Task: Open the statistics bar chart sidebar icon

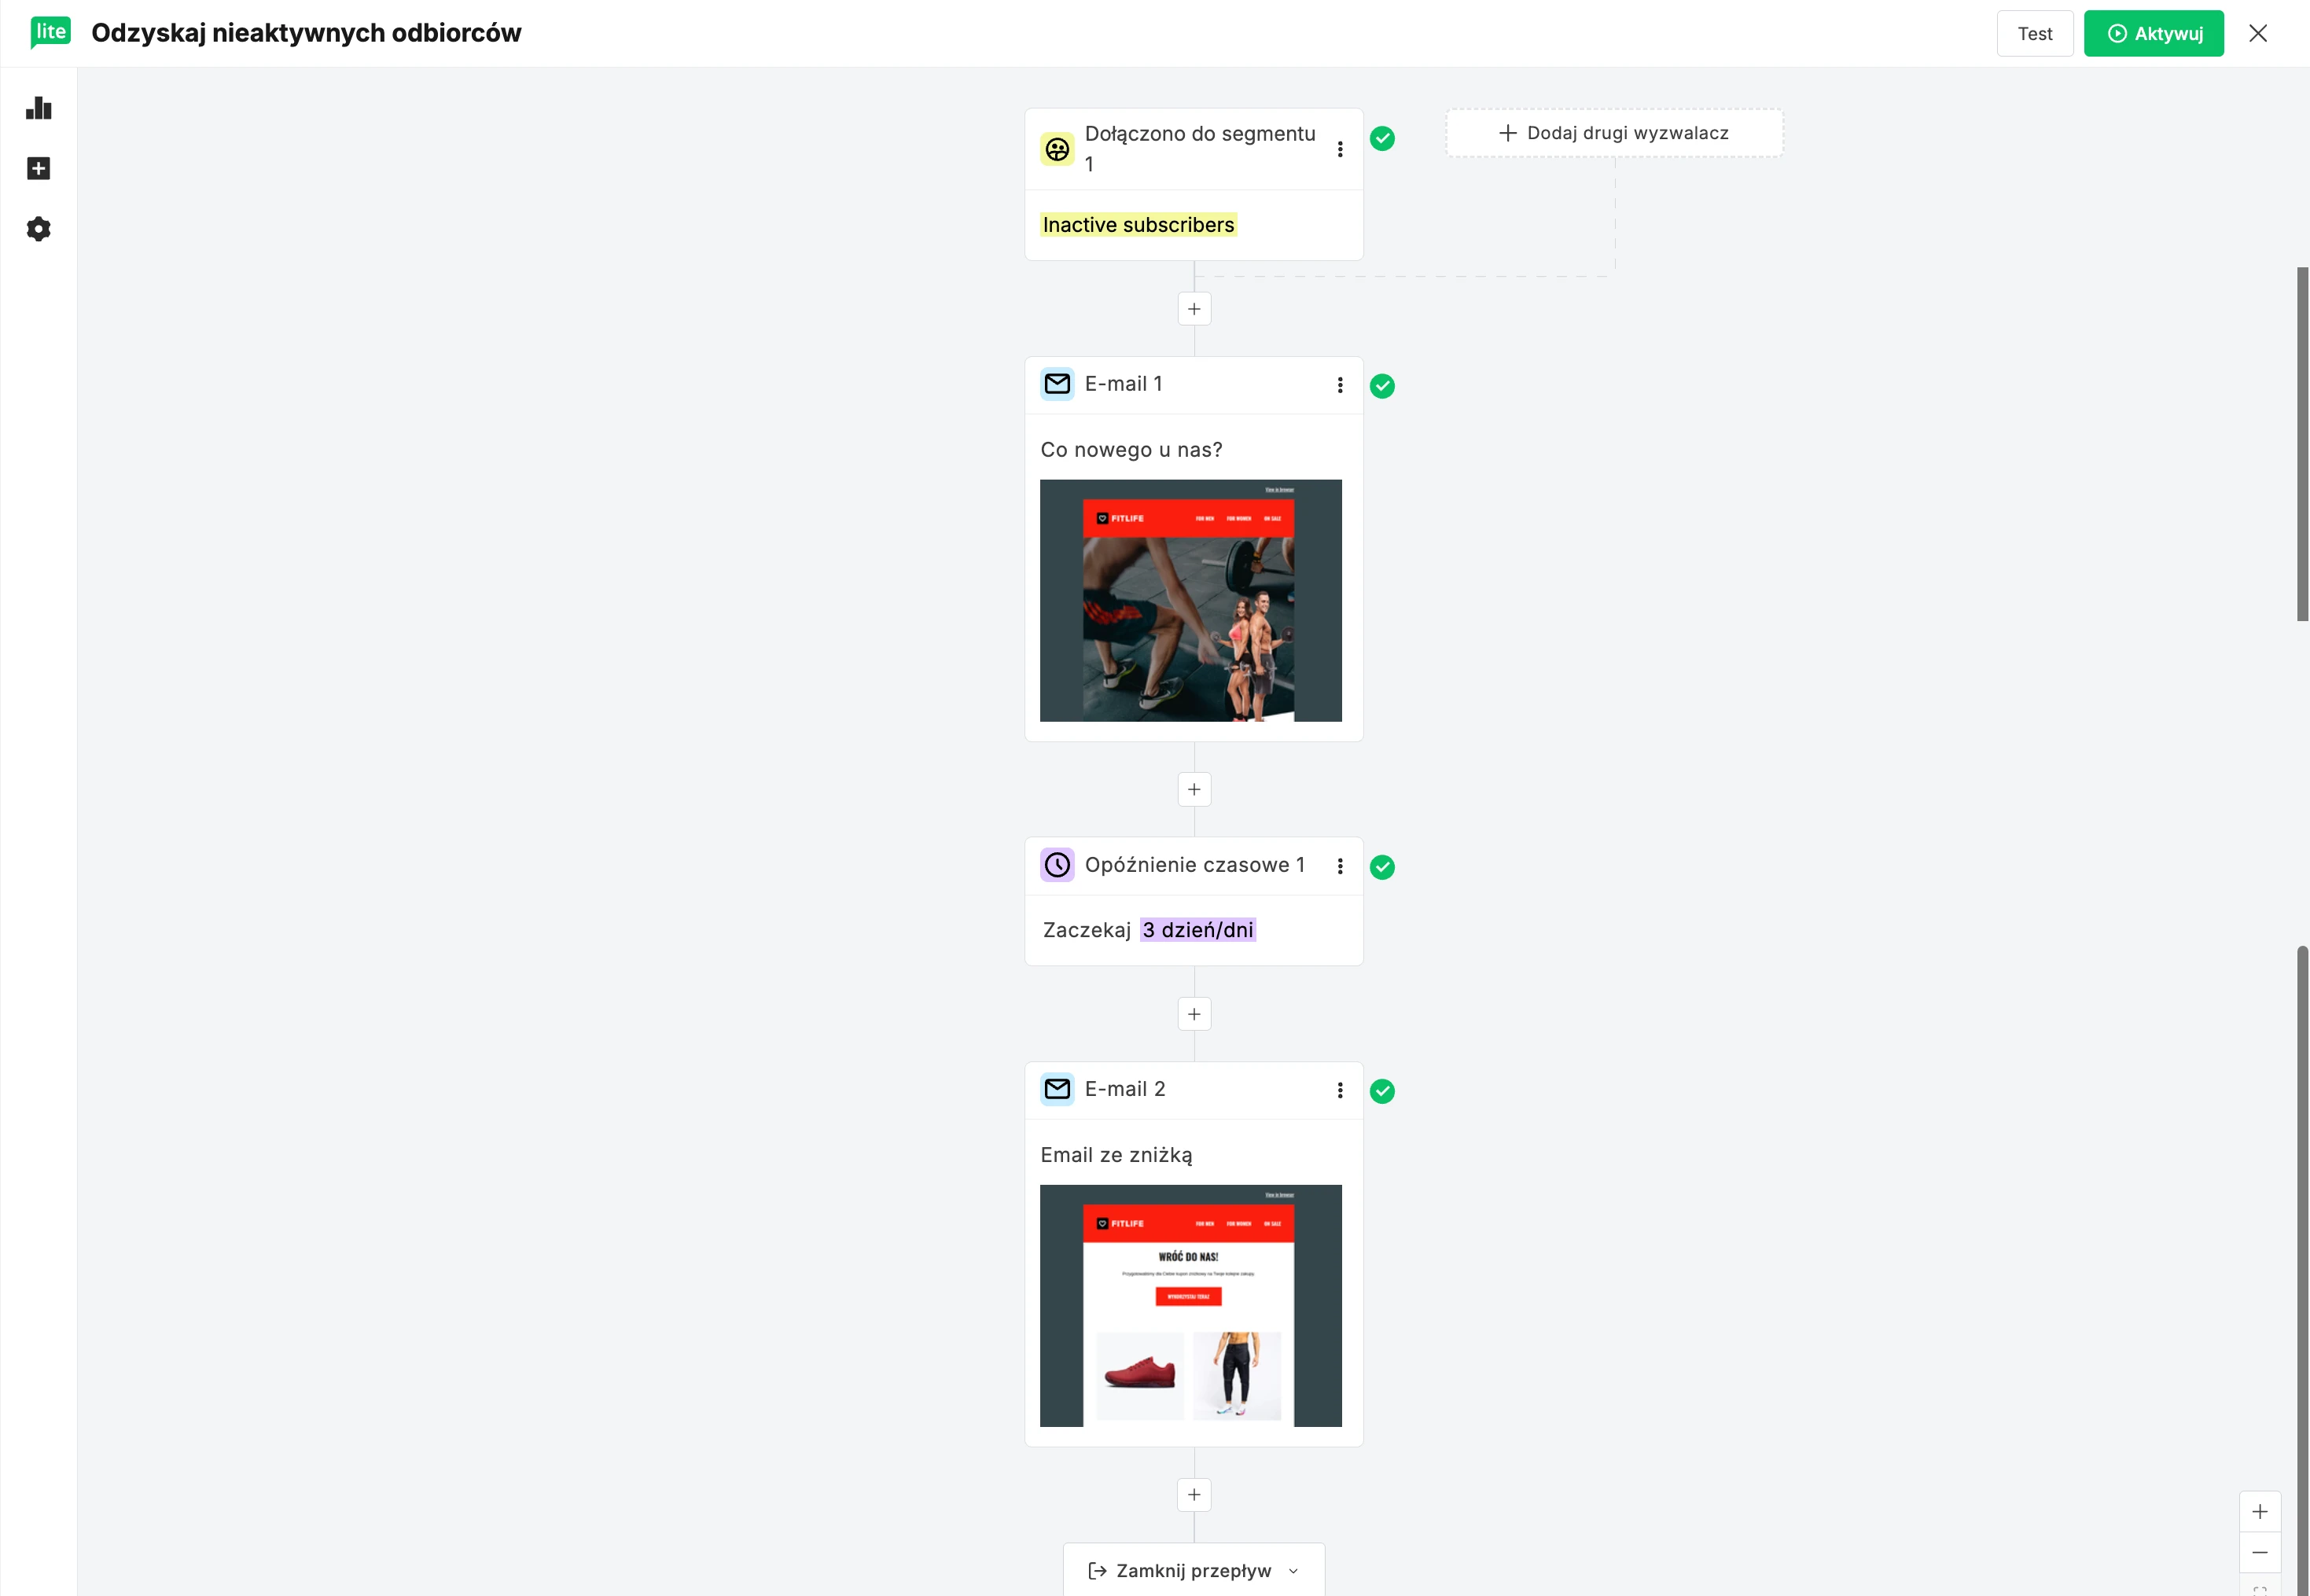Action: [38, 108]
